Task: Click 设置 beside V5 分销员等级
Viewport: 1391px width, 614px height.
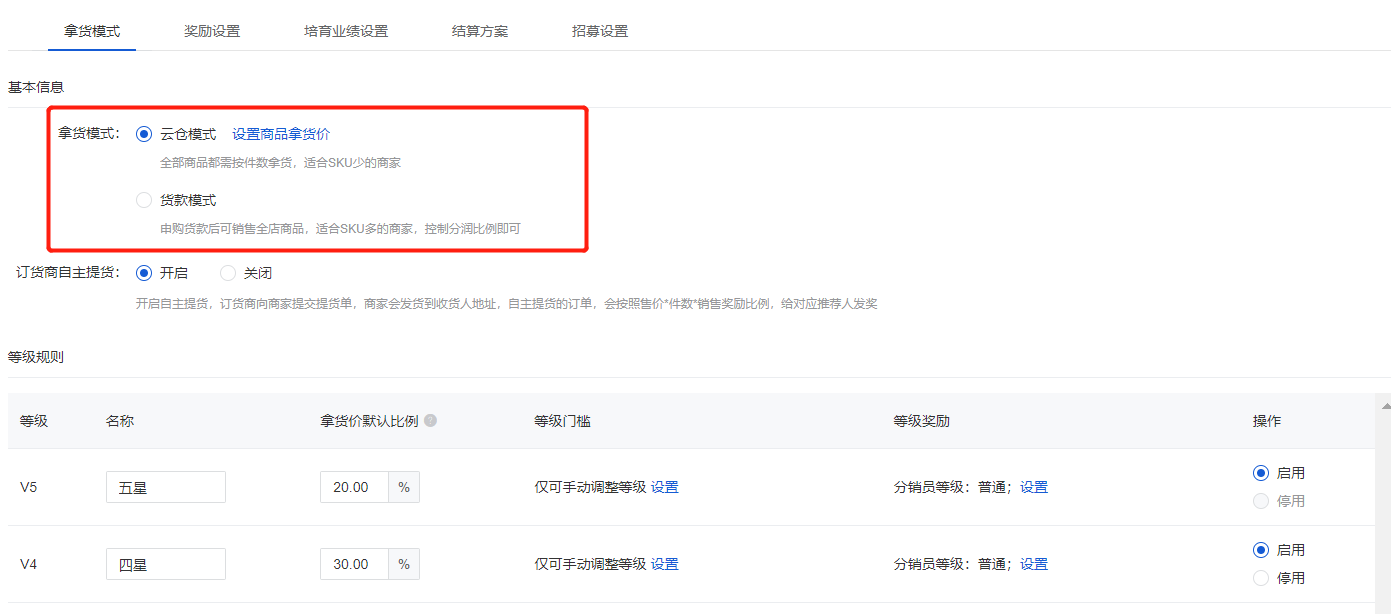Action: tap(1033, 487)
